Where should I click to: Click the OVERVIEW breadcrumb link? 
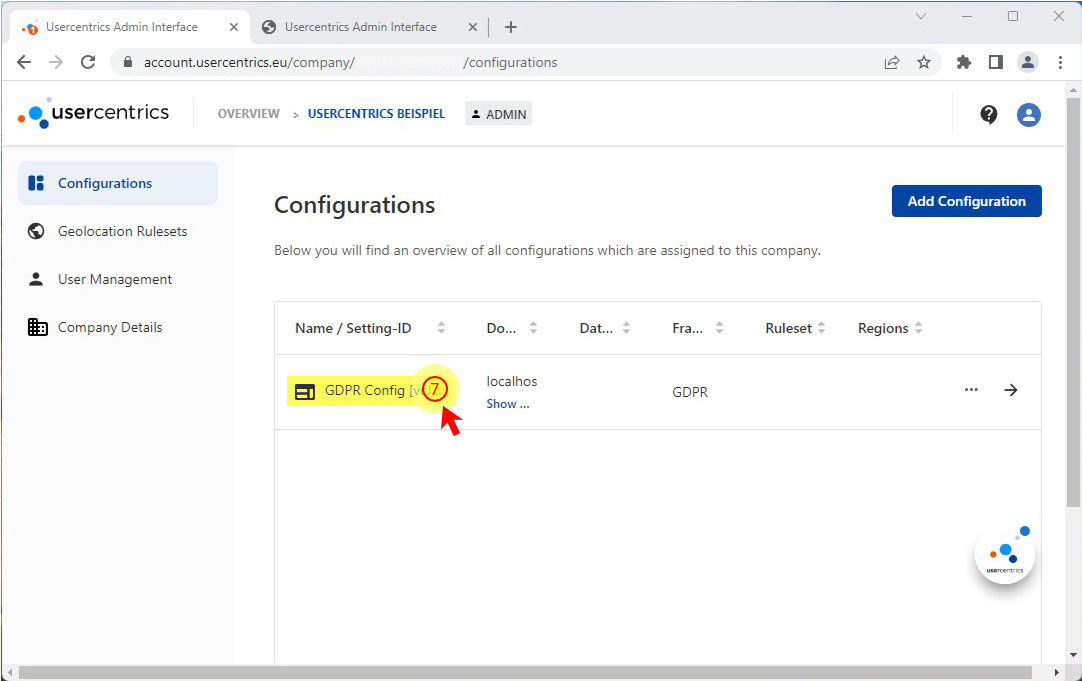249,114
